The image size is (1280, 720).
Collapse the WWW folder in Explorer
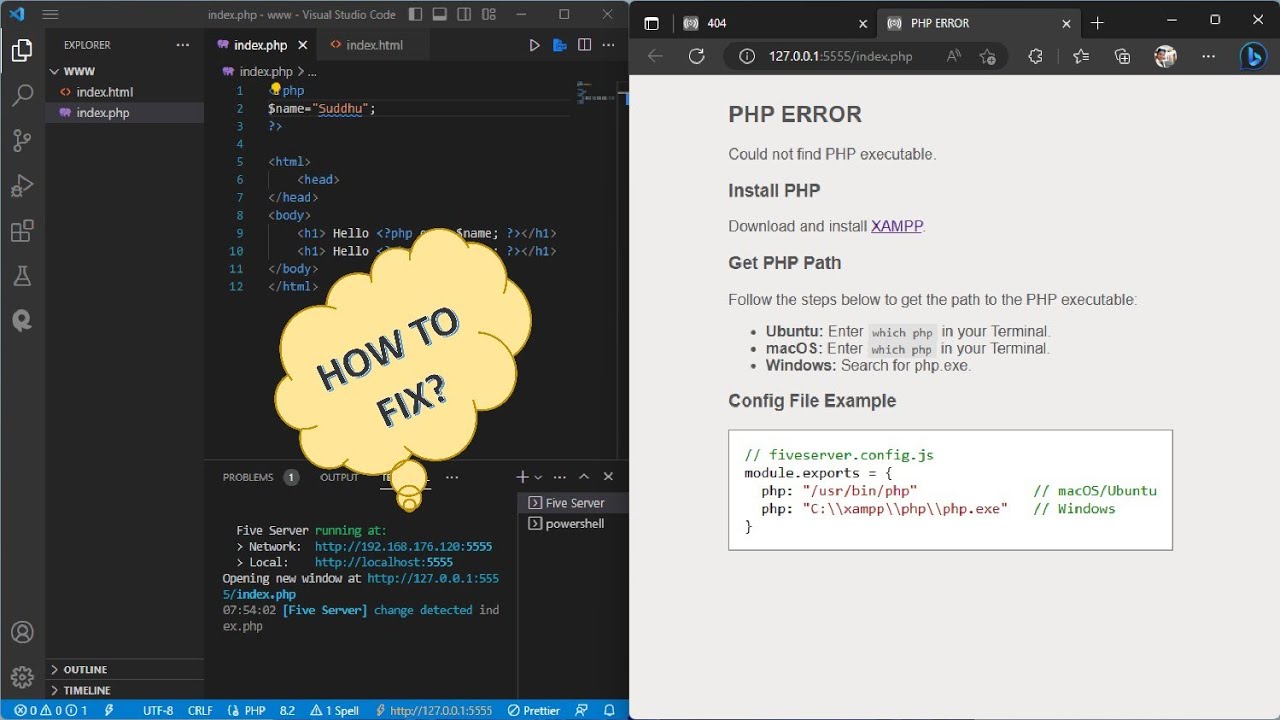coord(124,71)
